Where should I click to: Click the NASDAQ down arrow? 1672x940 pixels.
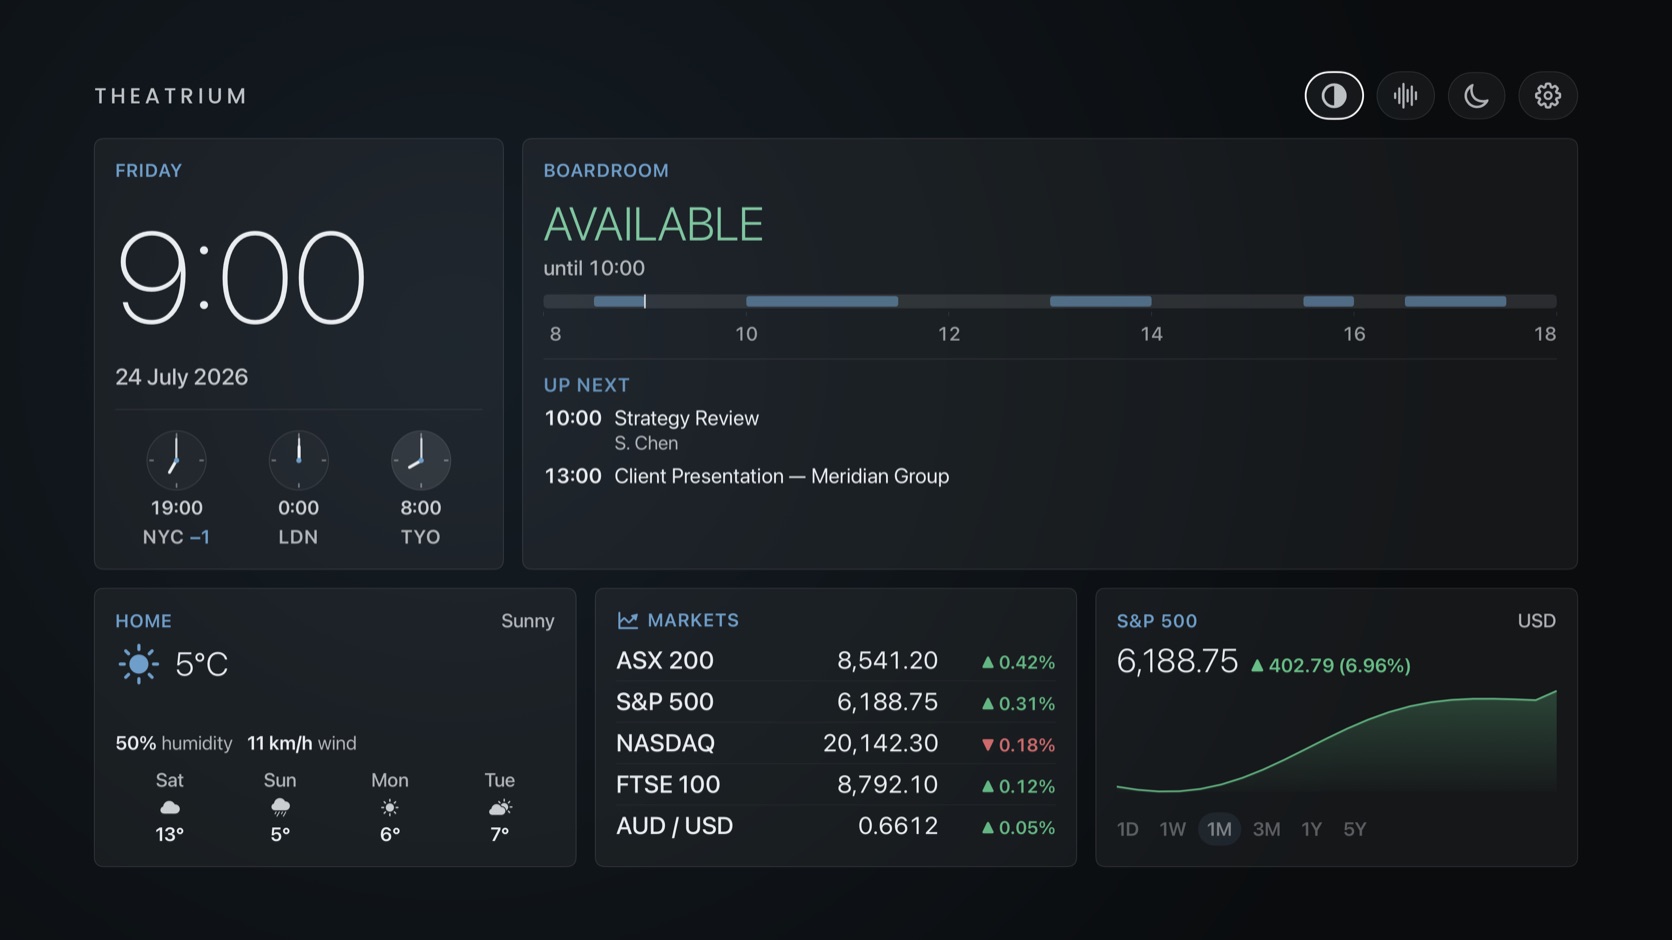click(988, 745)
